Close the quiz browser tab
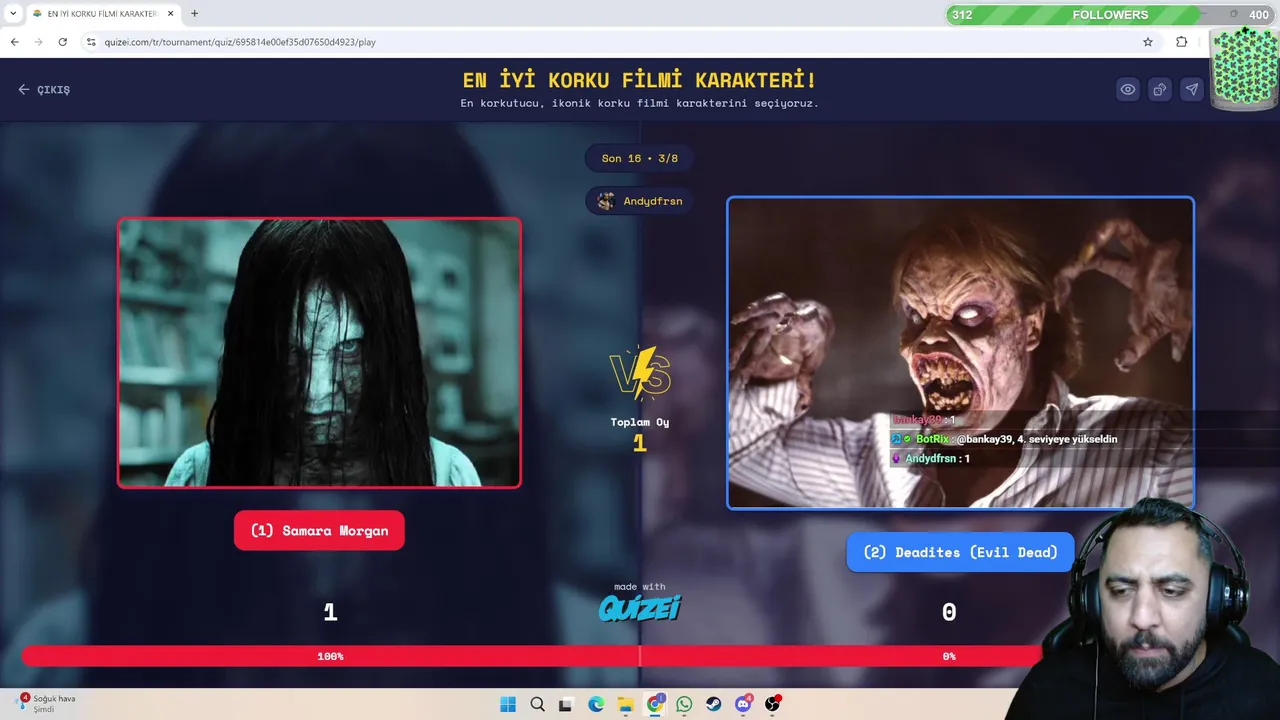This screenshot has width=1280, height=720. tap(170, 14)
